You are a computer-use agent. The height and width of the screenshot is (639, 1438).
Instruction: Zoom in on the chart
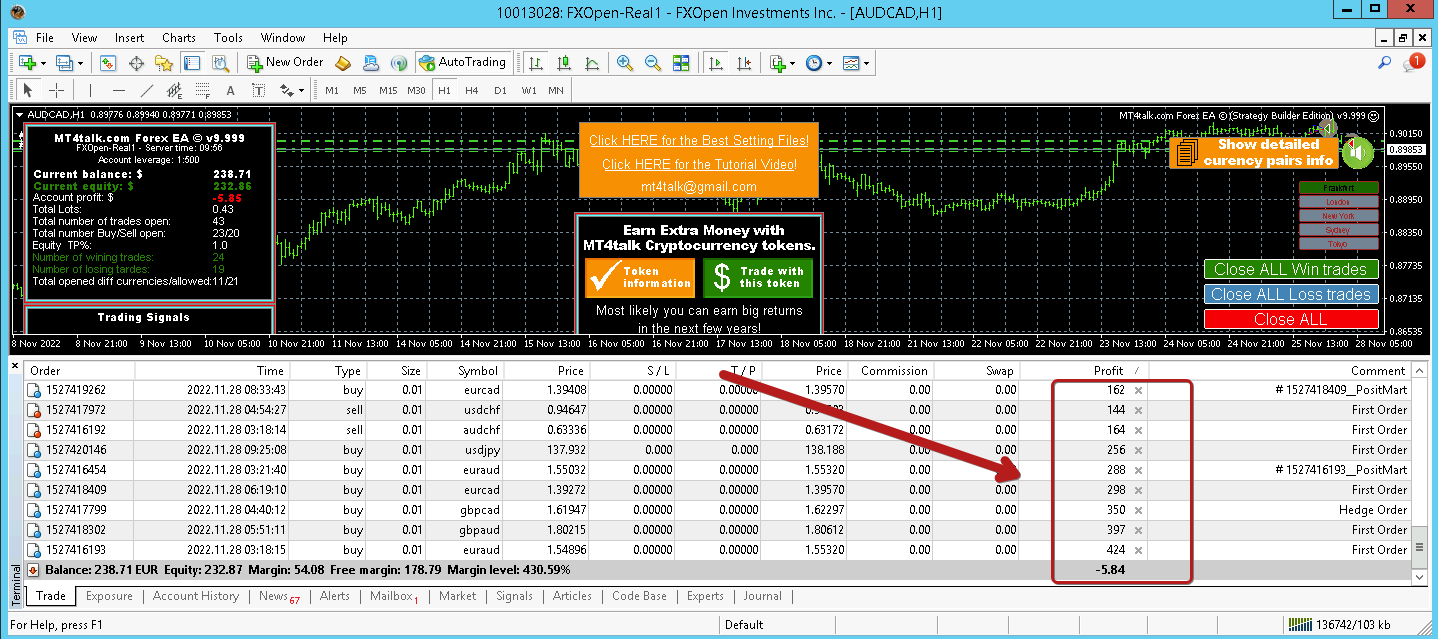(626, 63)
